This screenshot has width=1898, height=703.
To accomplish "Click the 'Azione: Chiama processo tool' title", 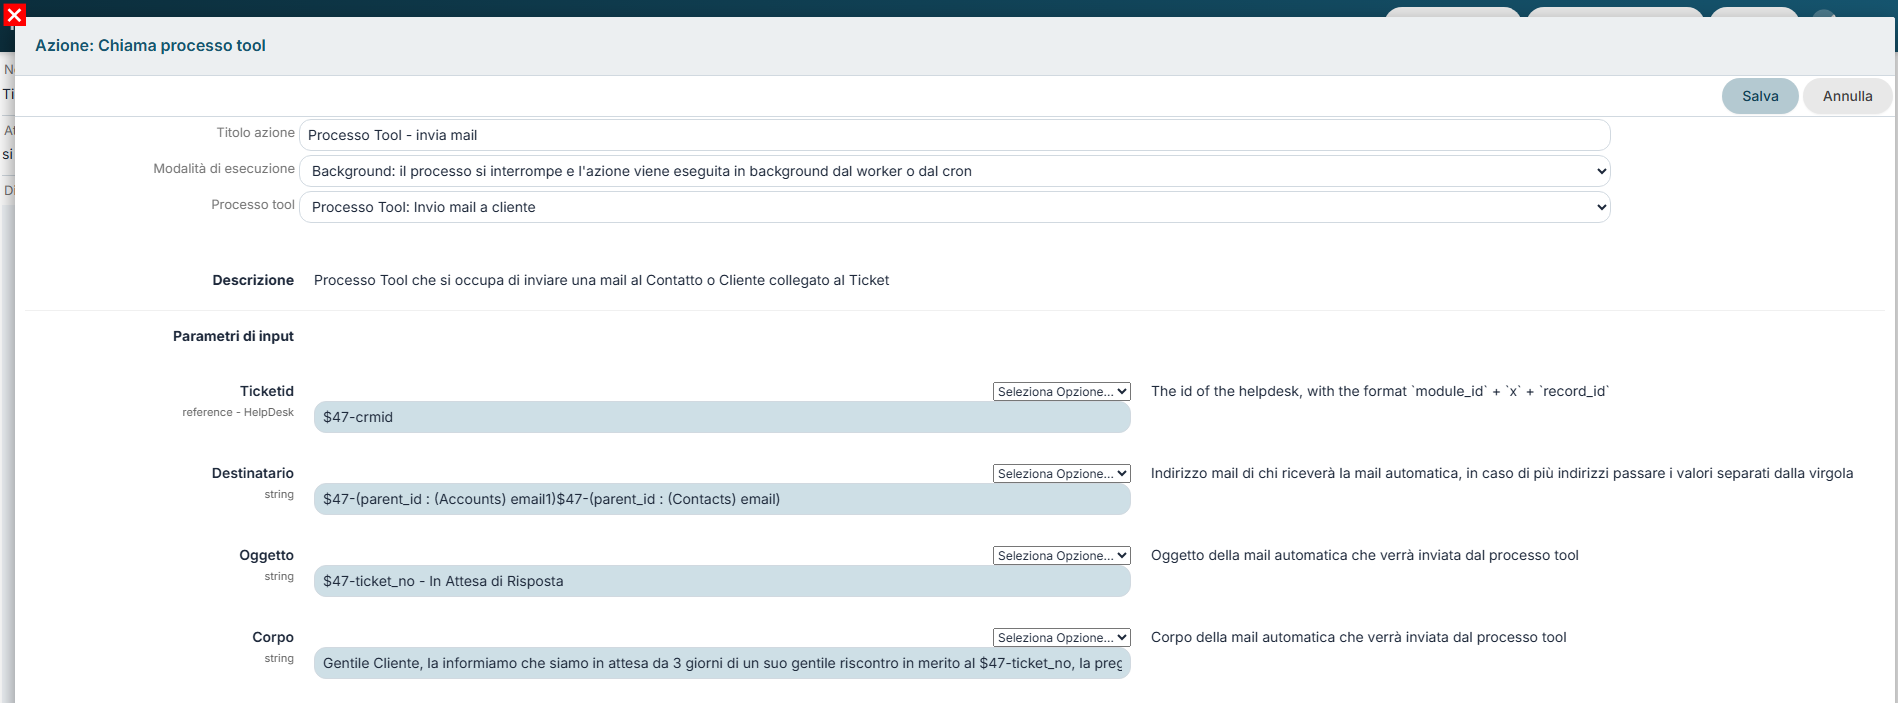I will [150, 45].
